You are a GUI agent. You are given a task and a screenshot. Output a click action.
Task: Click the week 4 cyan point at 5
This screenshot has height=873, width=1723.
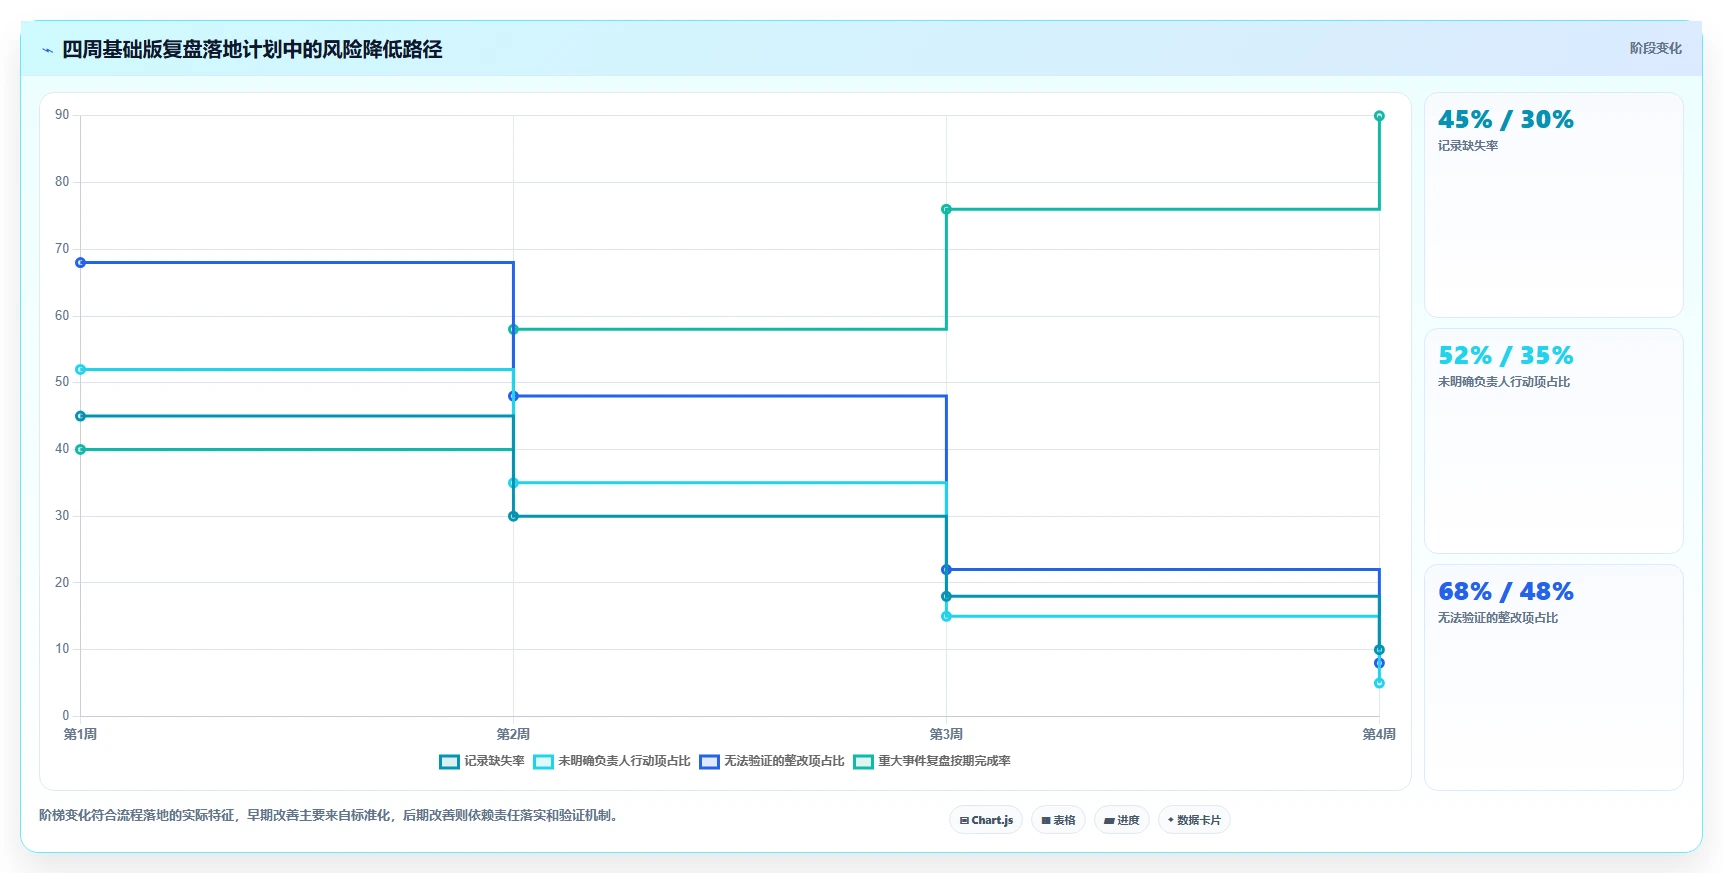click(x=1379, y=683)
